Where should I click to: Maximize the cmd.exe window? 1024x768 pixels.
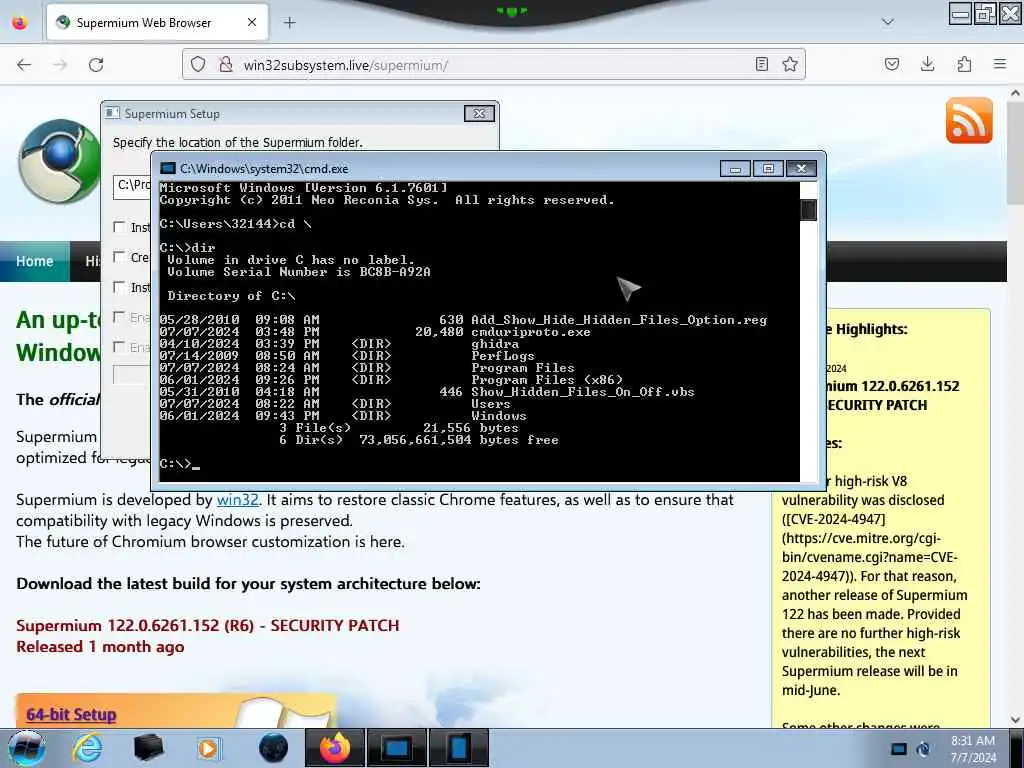click(768, 168)
